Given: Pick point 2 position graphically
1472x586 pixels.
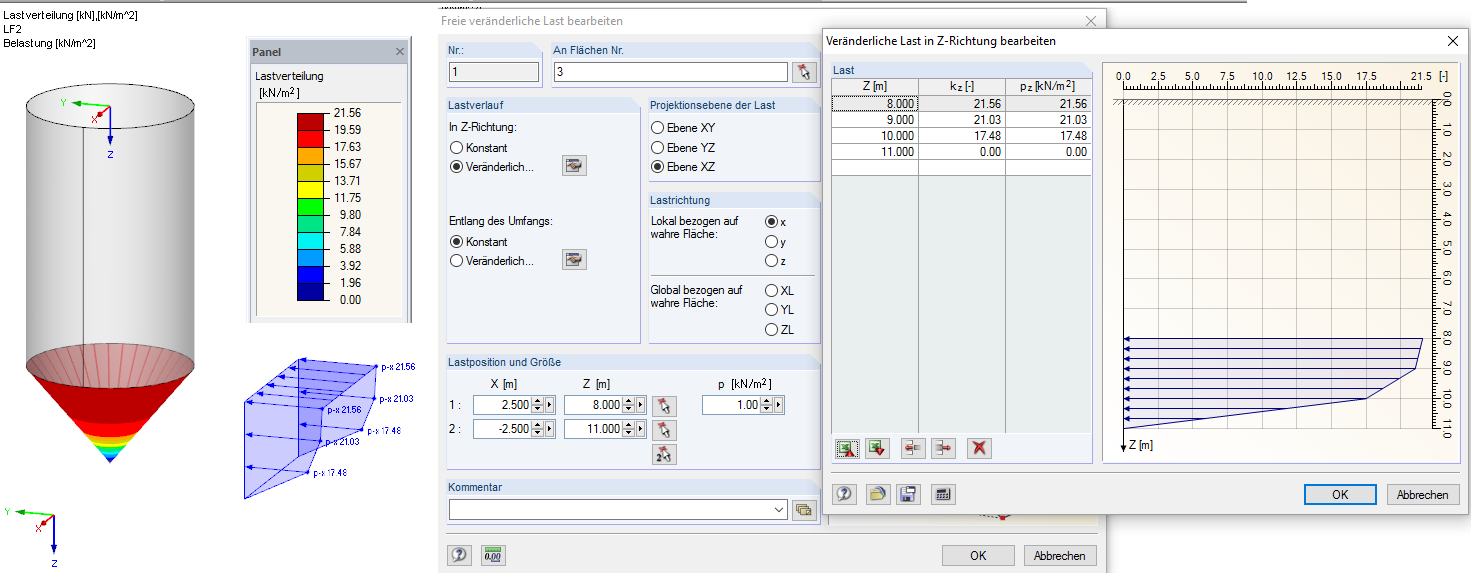Looking at the screenshot, I should point(664,429).
